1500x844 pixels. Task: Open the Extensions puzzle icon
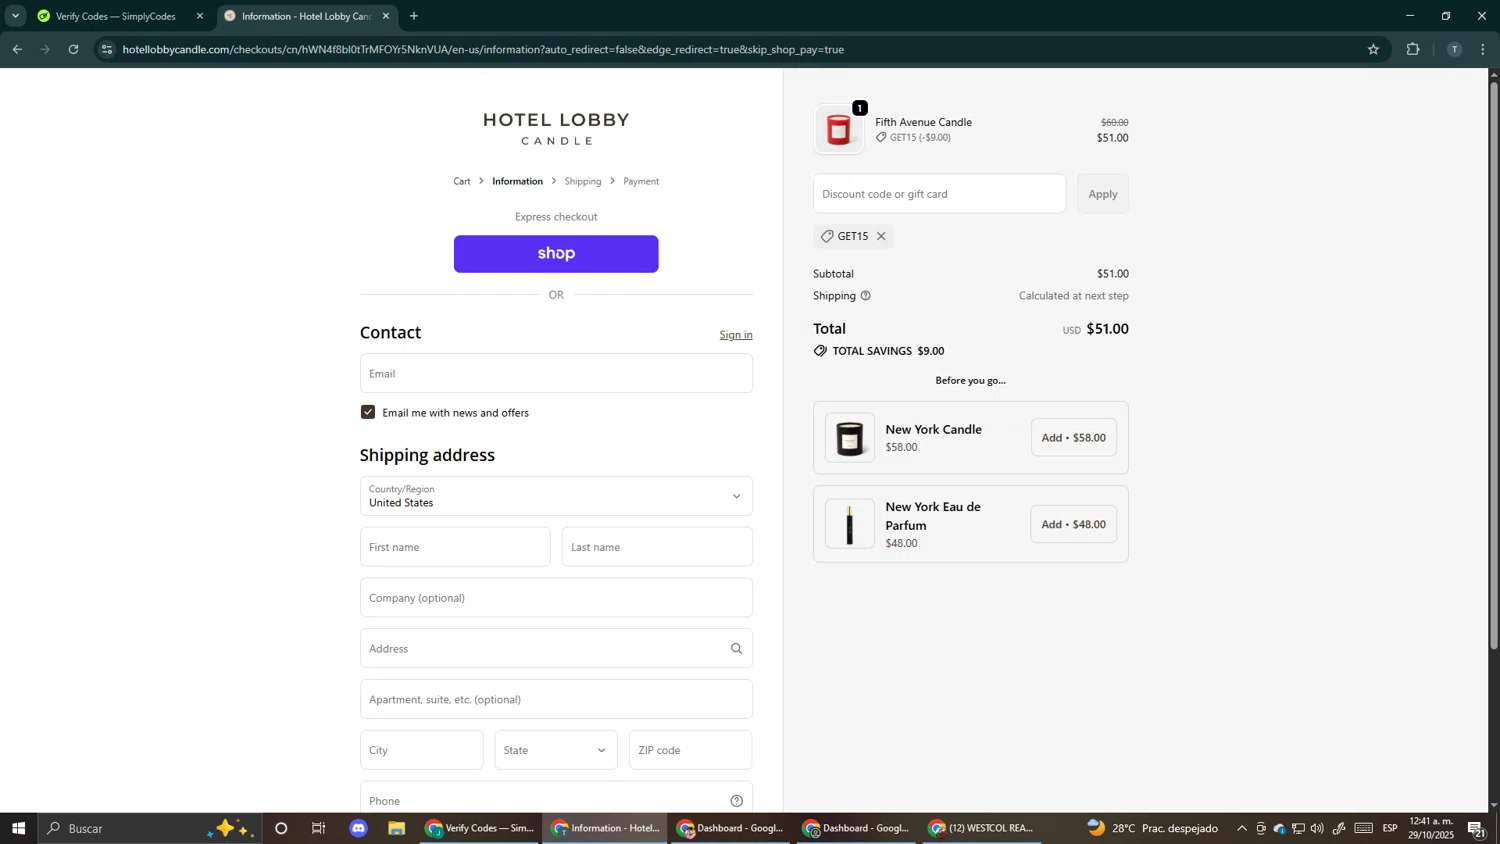pyautogui.click(x=1413, y=49)
